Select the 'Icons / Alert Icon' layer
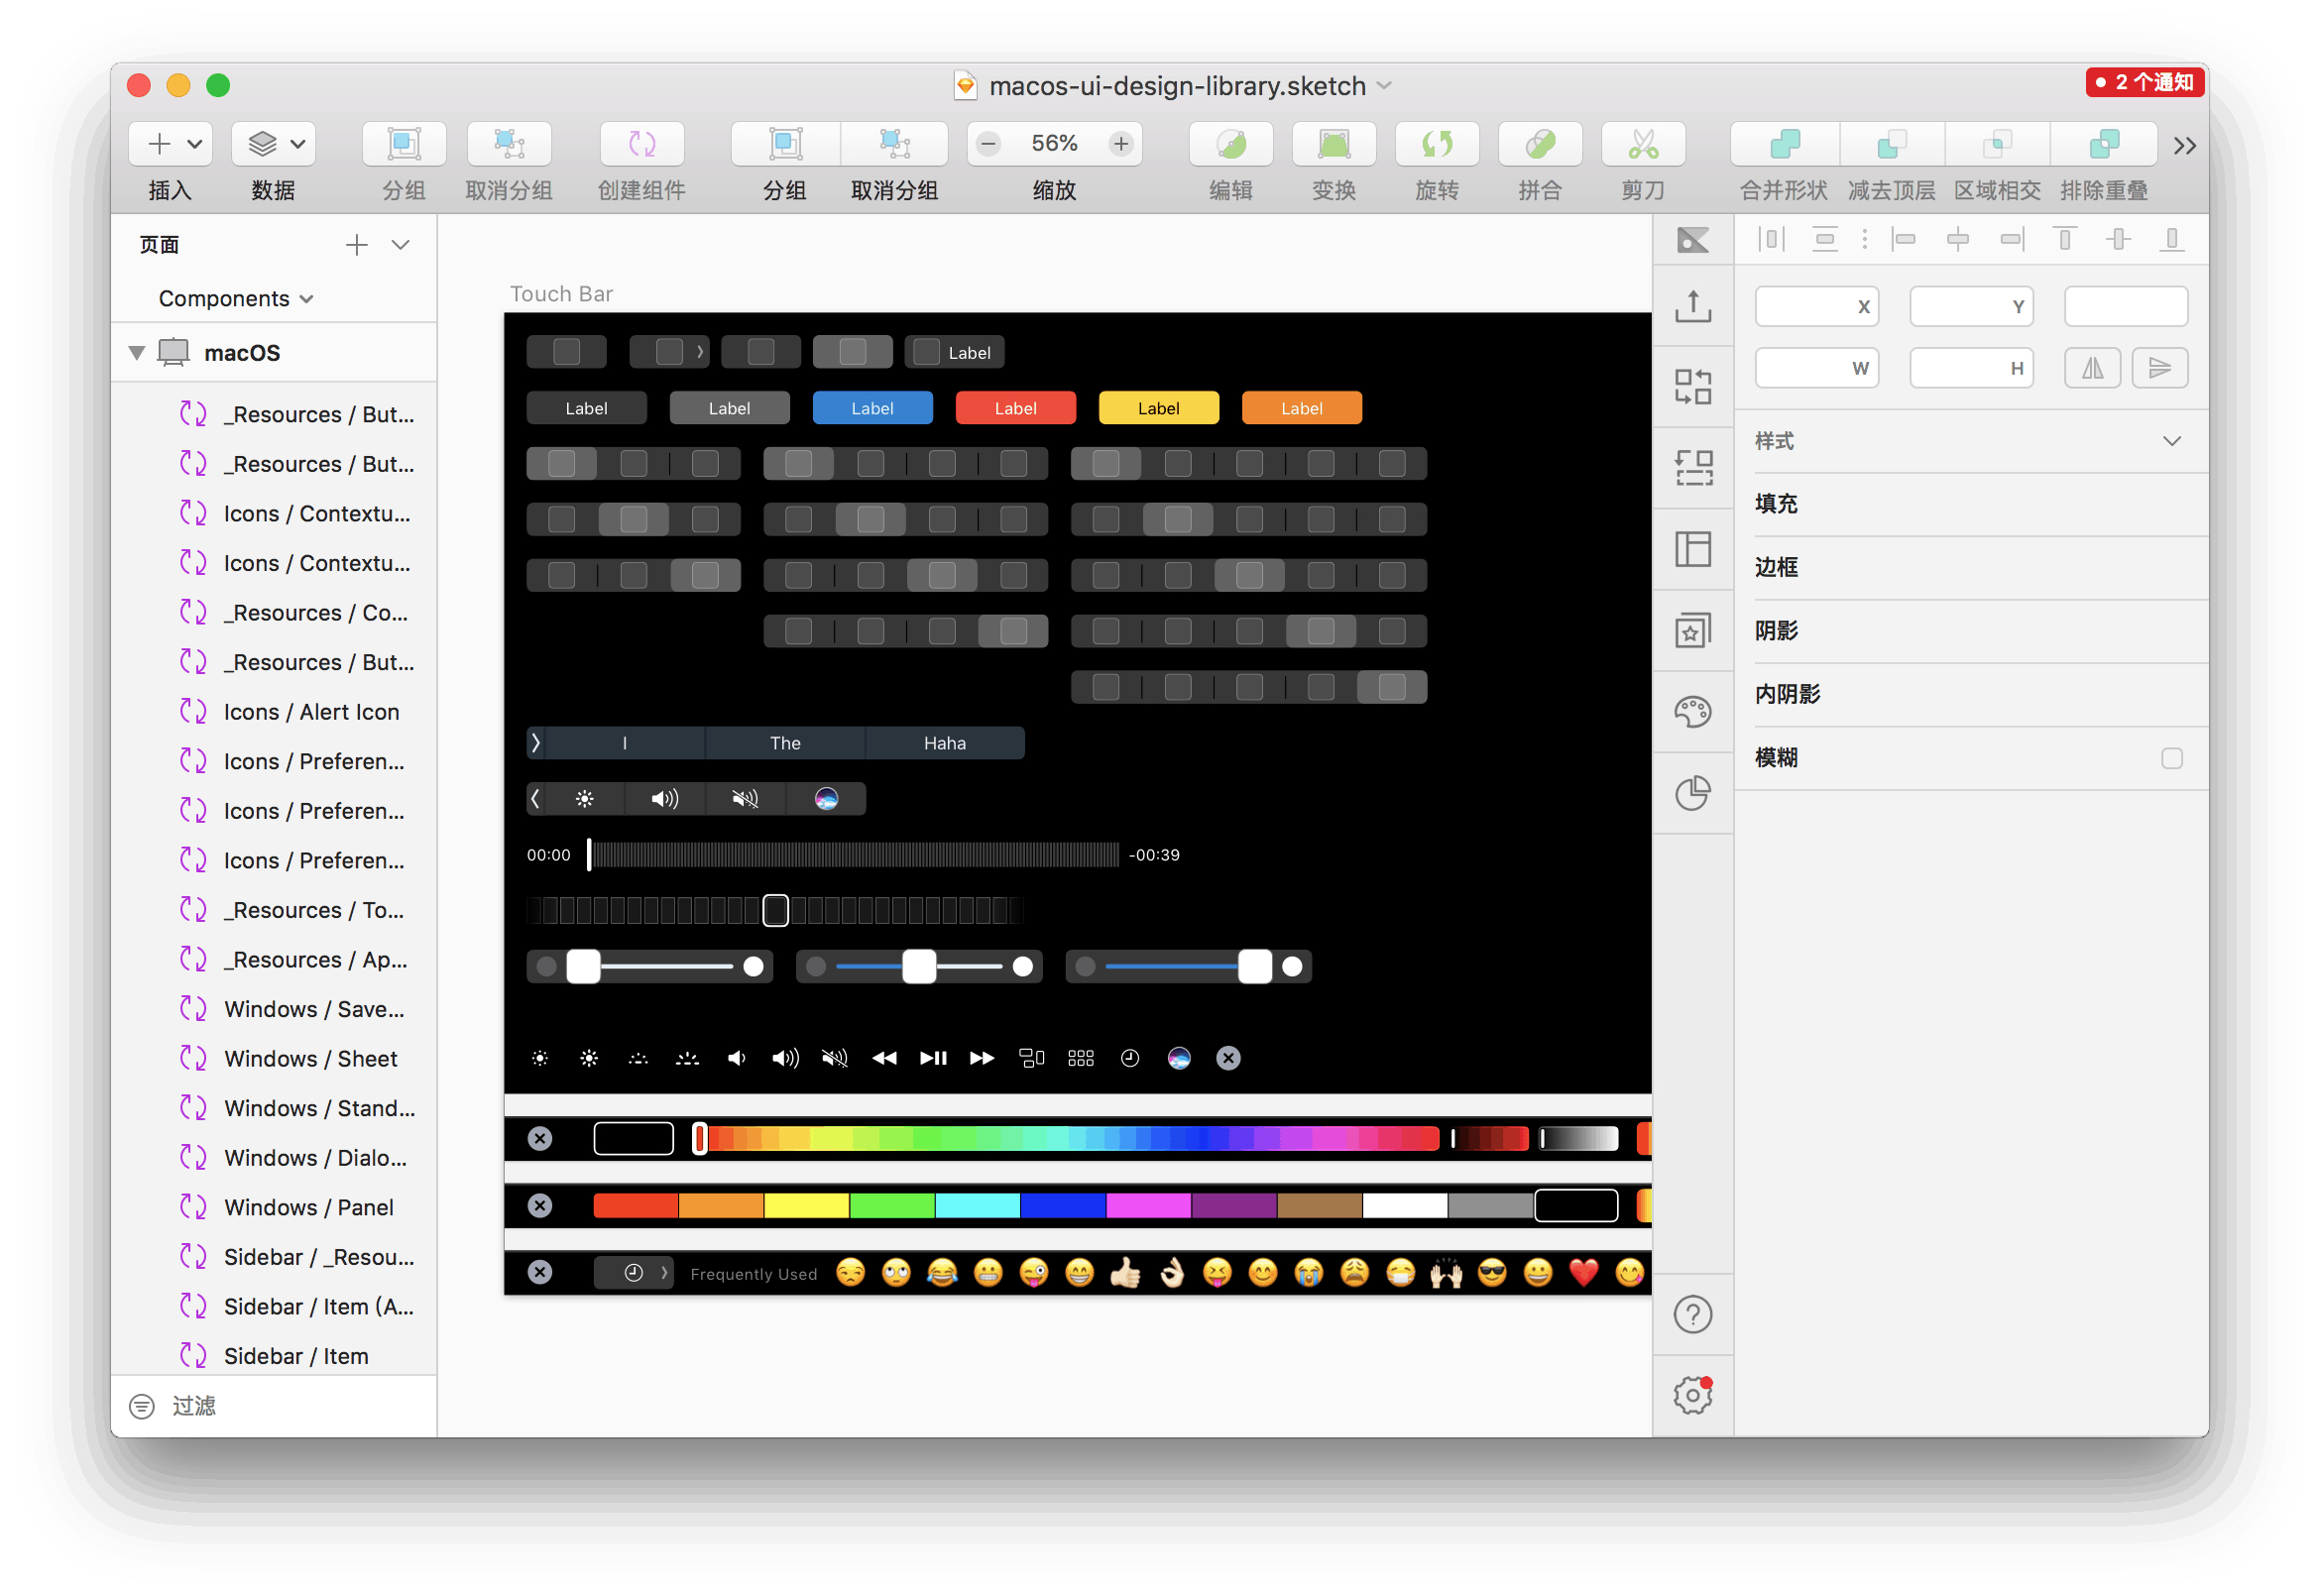 point(311,712)
